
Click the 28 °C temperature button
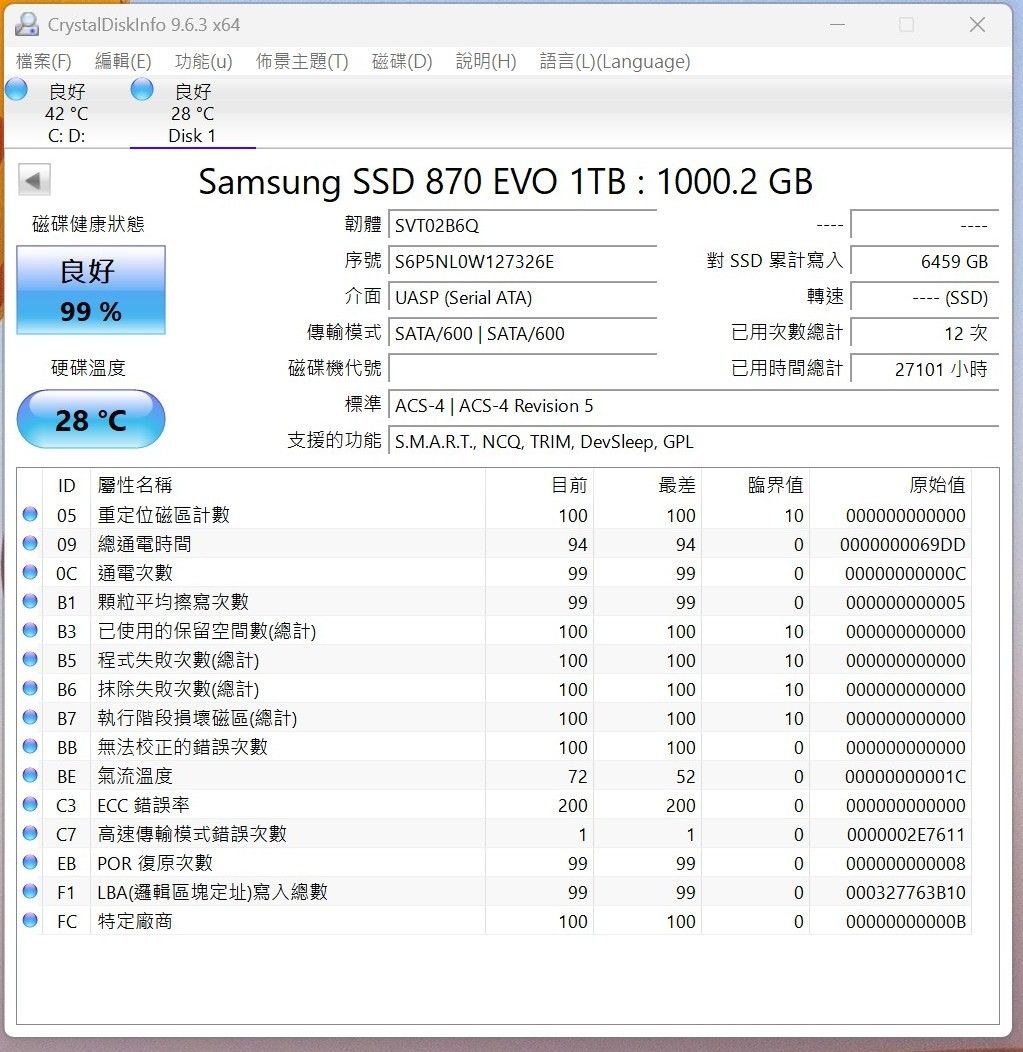click(91, 419)
